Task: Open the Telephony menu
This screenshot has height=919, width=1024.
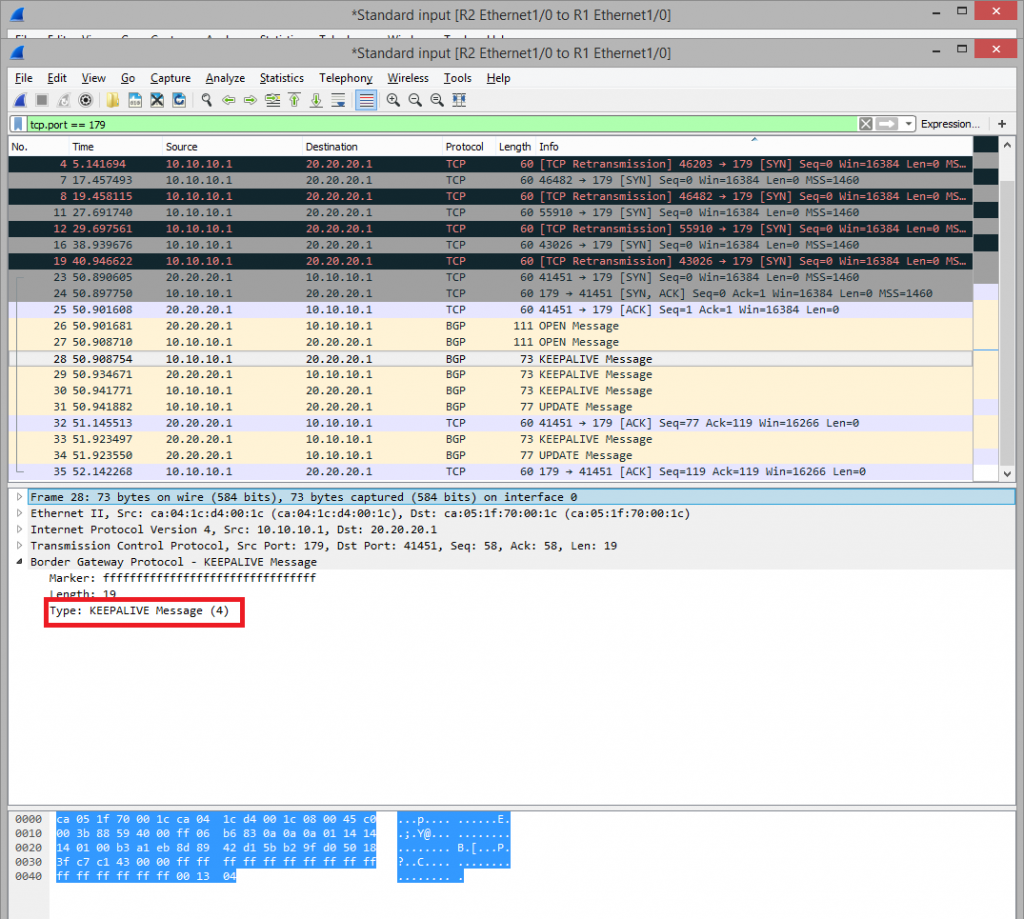Action: coord(345,78)
